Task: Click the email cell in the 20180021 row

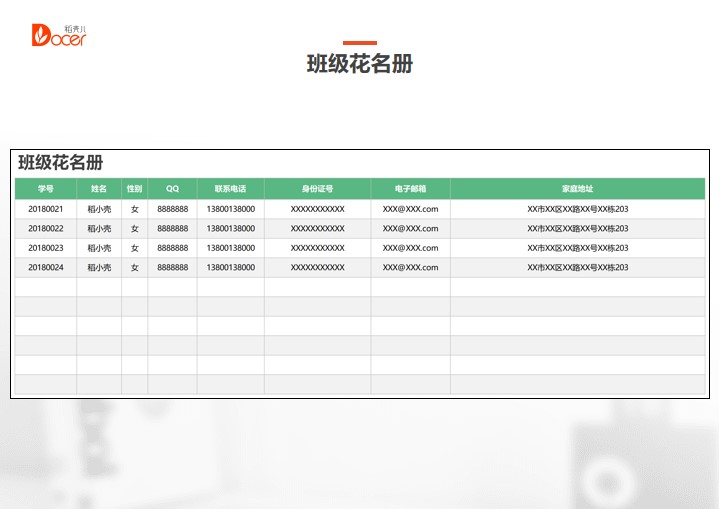Action: pos(410,209)
